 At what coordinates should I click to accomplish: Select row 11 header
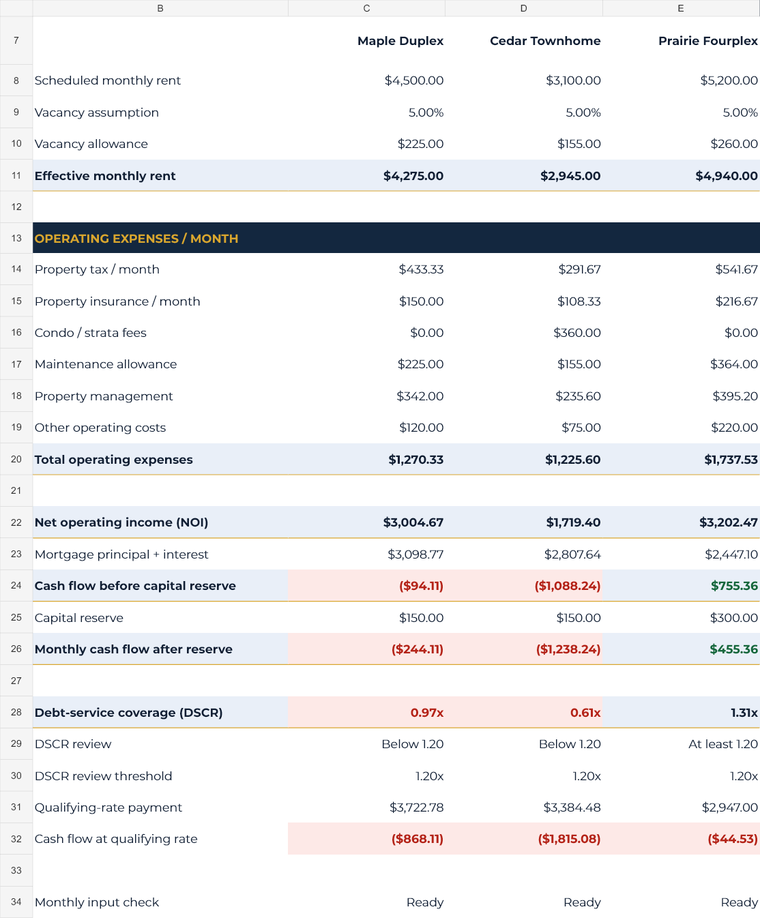pos(16,176)
